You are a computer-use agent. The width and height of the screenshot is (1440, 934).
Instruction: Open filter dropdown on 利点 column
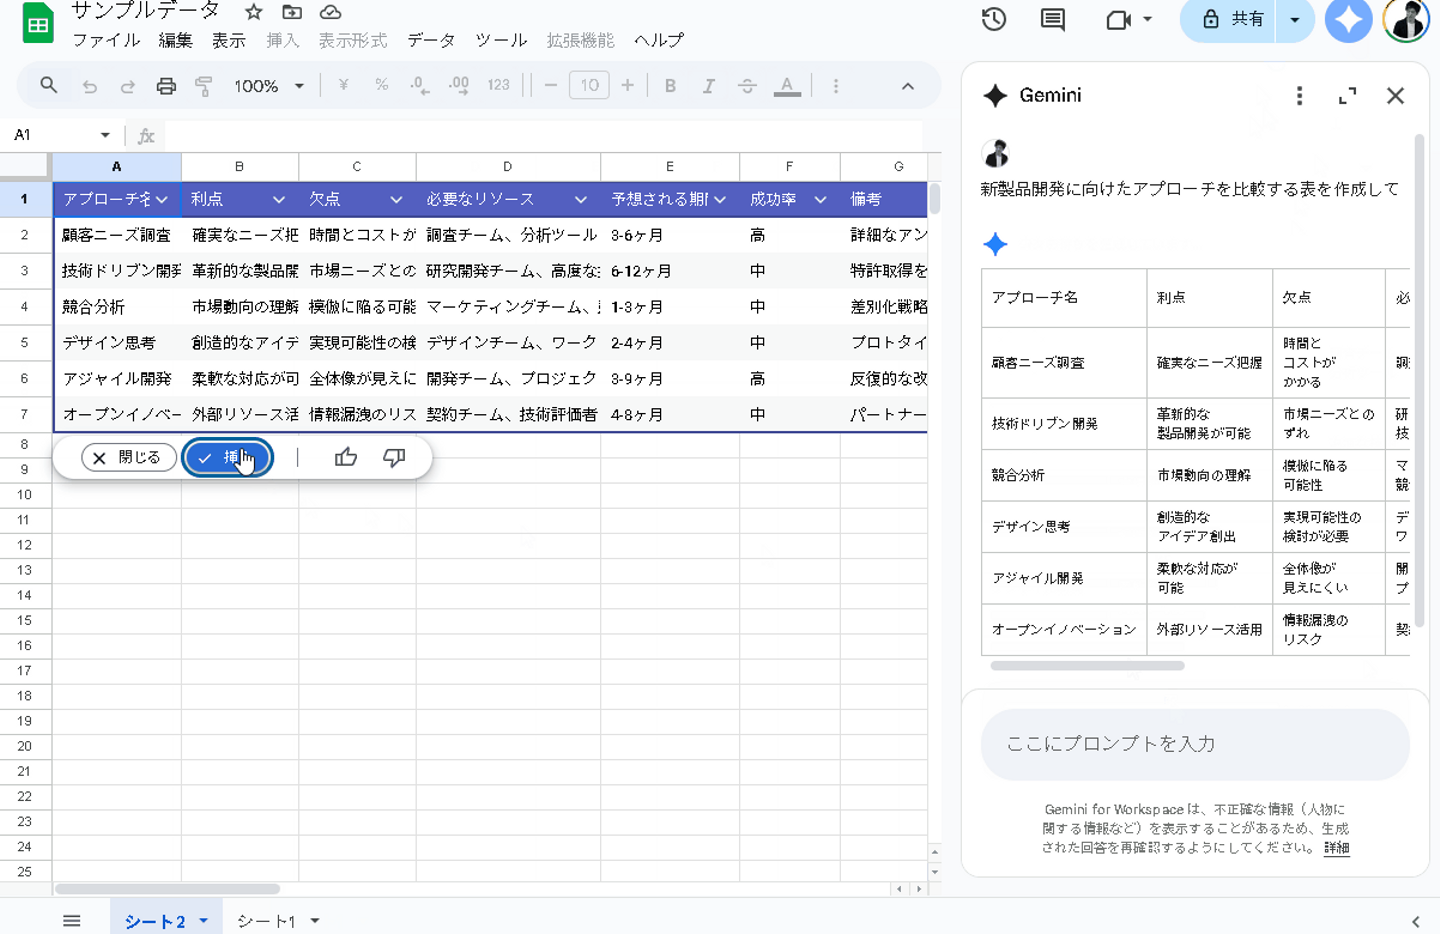coord(278,200)
